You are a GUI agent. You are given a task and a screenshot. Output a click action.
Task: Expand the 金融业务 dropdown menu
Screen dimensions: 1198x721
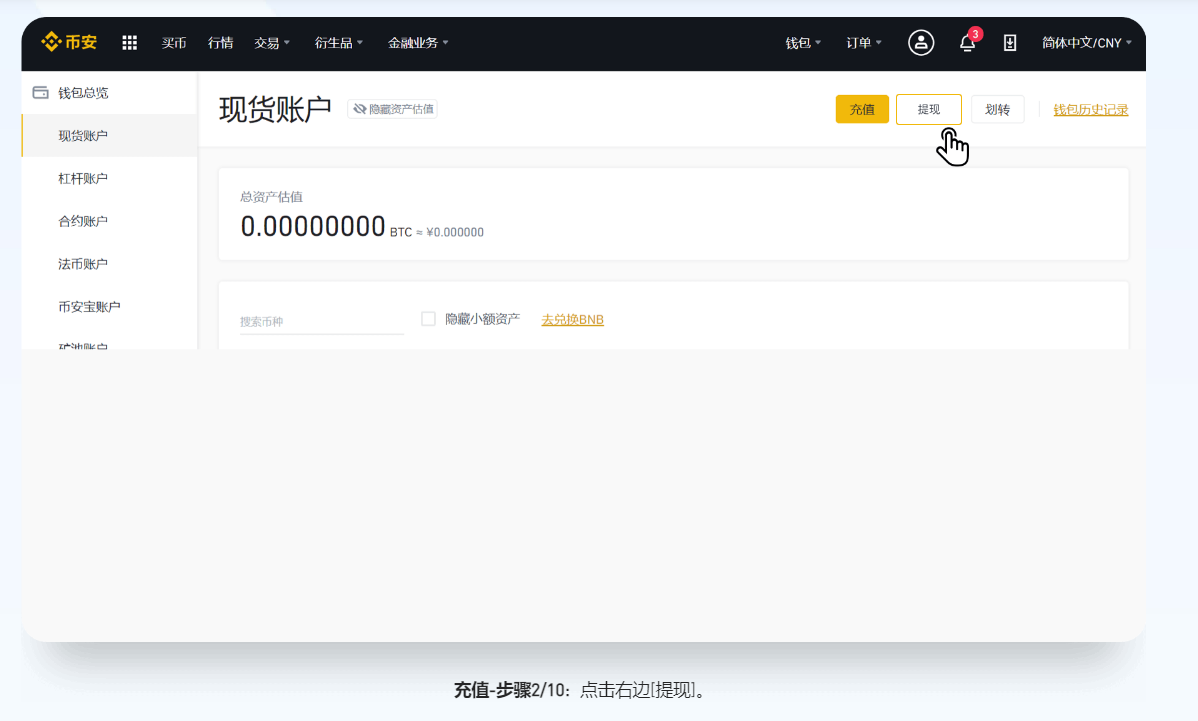[x=418, y=43]
